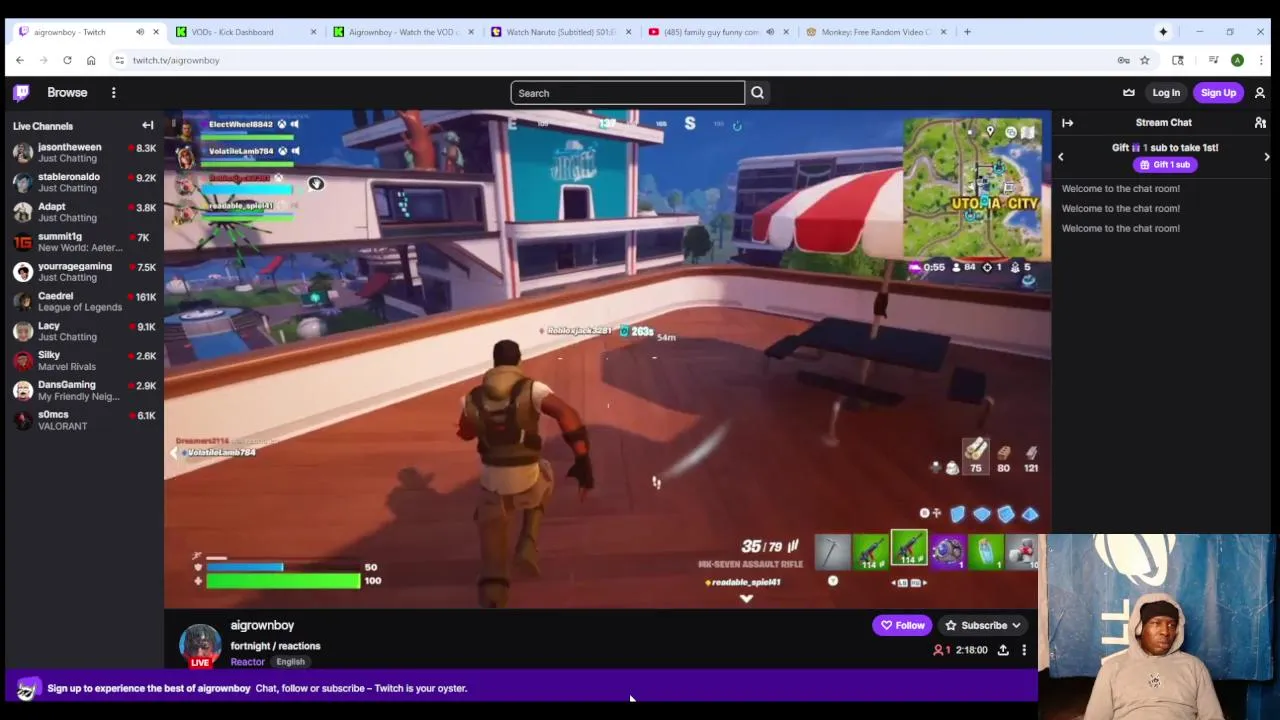Screen dimensions: 1280x720
Task: Open summit1g channel avatar
Action: (22, 242)
